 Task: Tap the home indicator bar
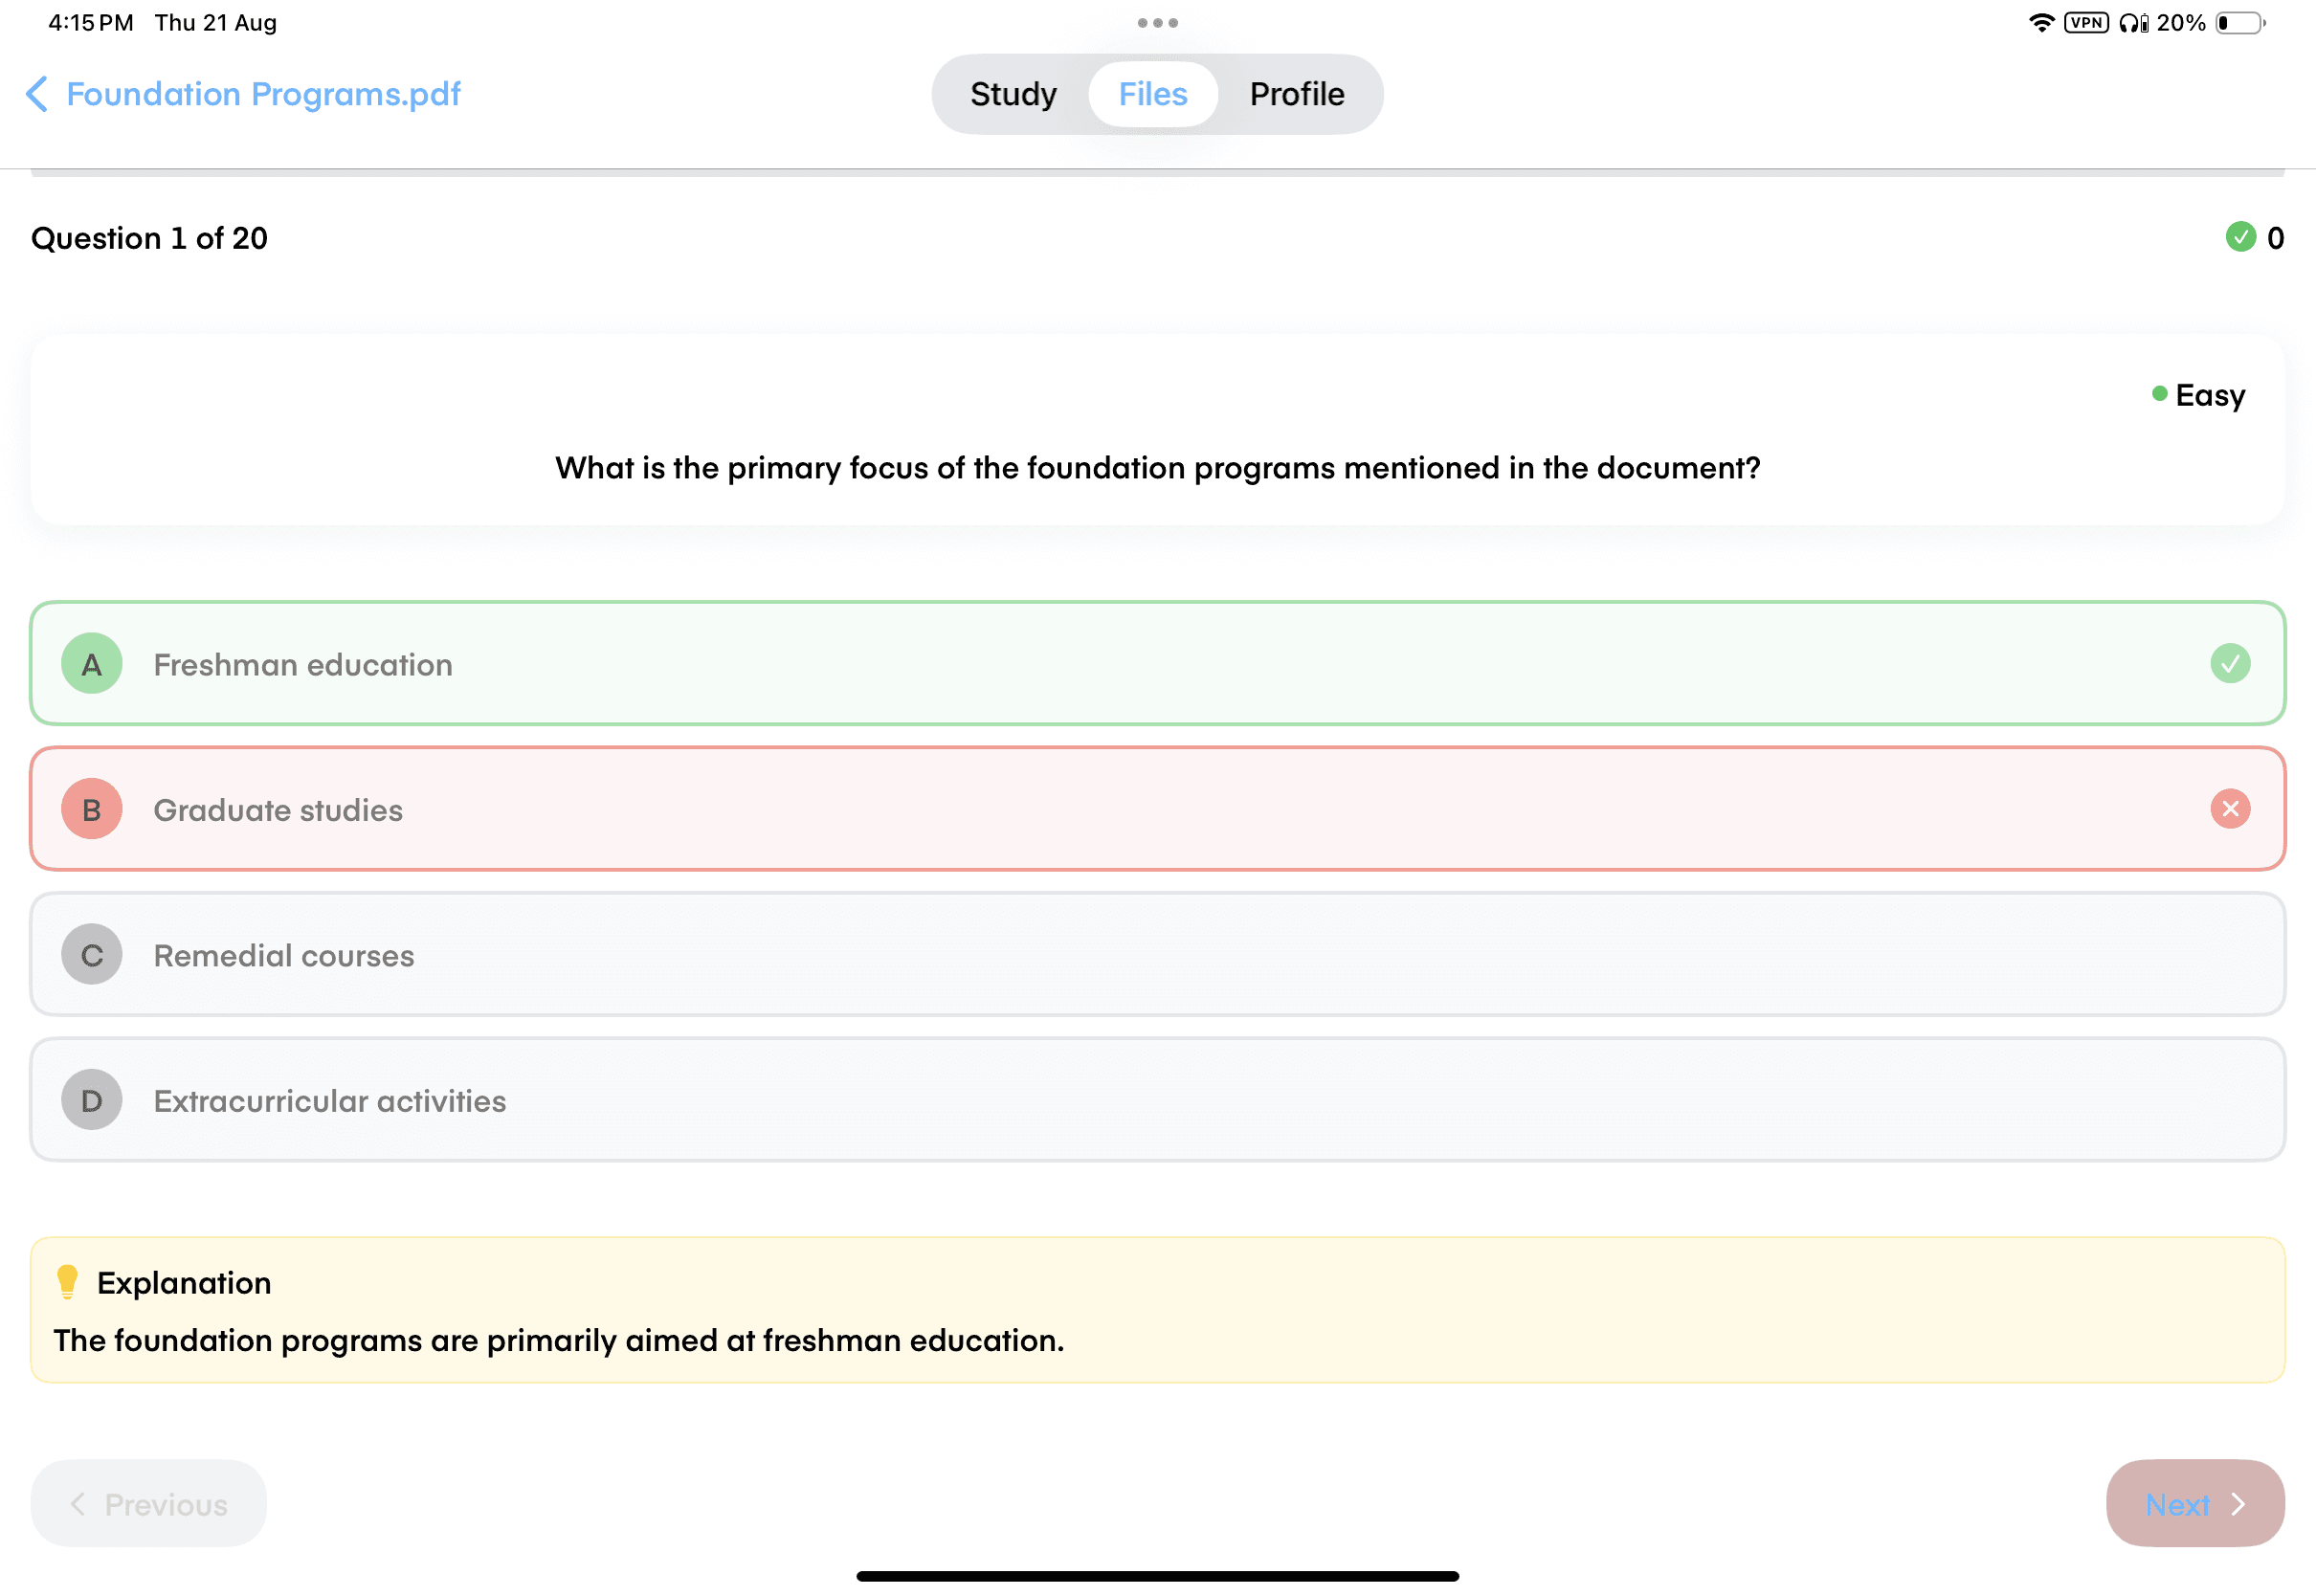point(1158,1576)
